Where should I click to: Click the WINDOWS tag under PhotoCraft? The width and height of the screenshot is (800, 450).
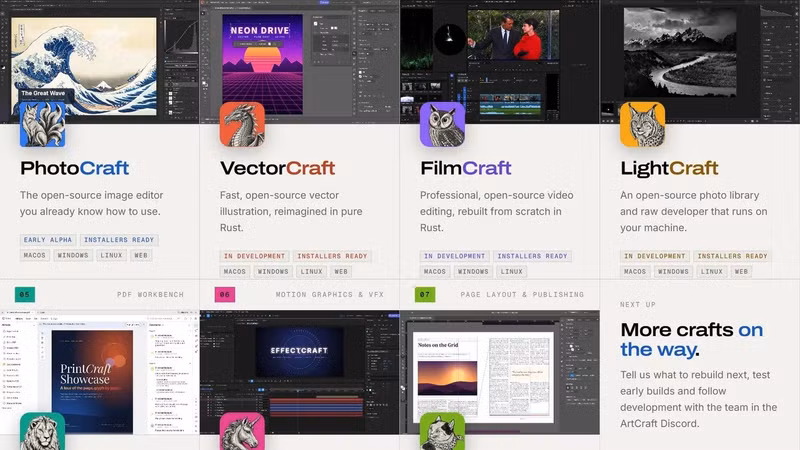point(73,255)
